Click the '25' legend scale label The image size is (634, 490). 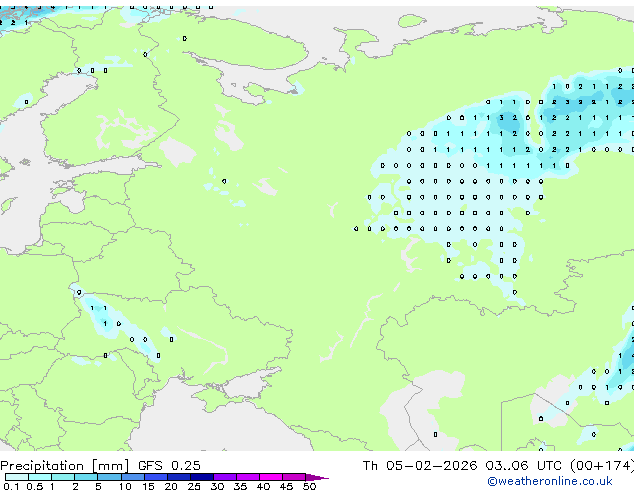[194, 486]
